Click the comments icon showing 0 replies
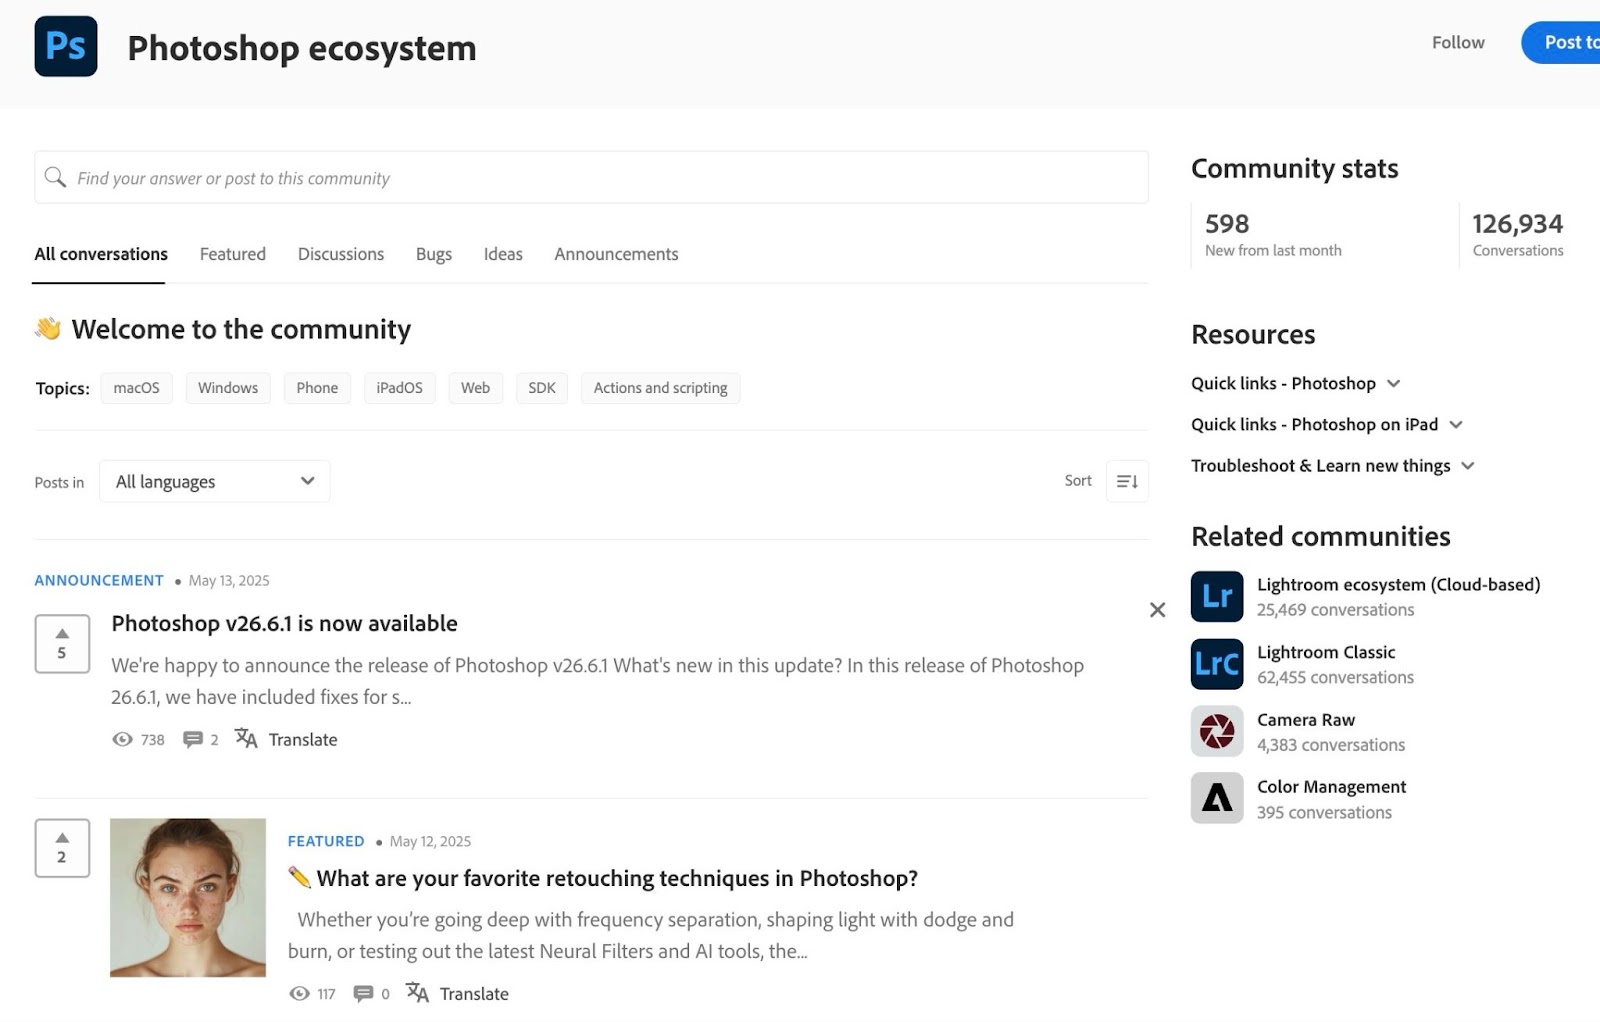 click(x=364, y=993)
